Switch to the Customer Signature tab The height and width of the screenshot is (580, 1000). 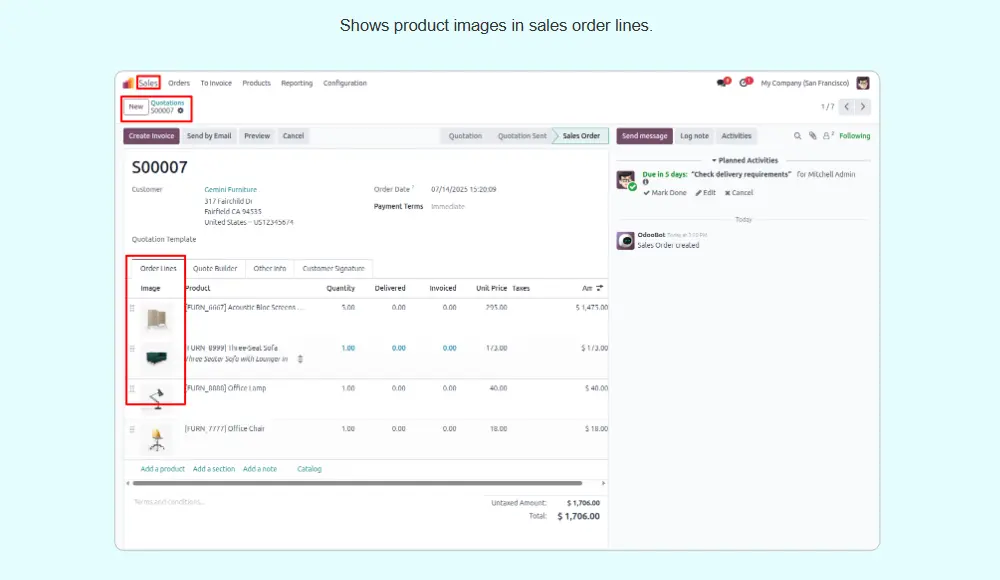(x=333, y=268)
